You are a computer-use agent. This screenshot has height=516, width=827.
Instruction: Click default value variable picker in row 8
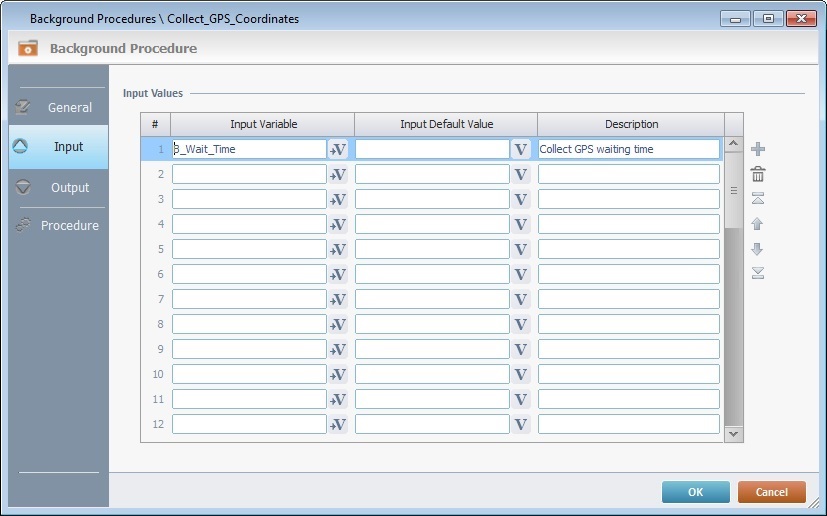(x=520, y=324)
